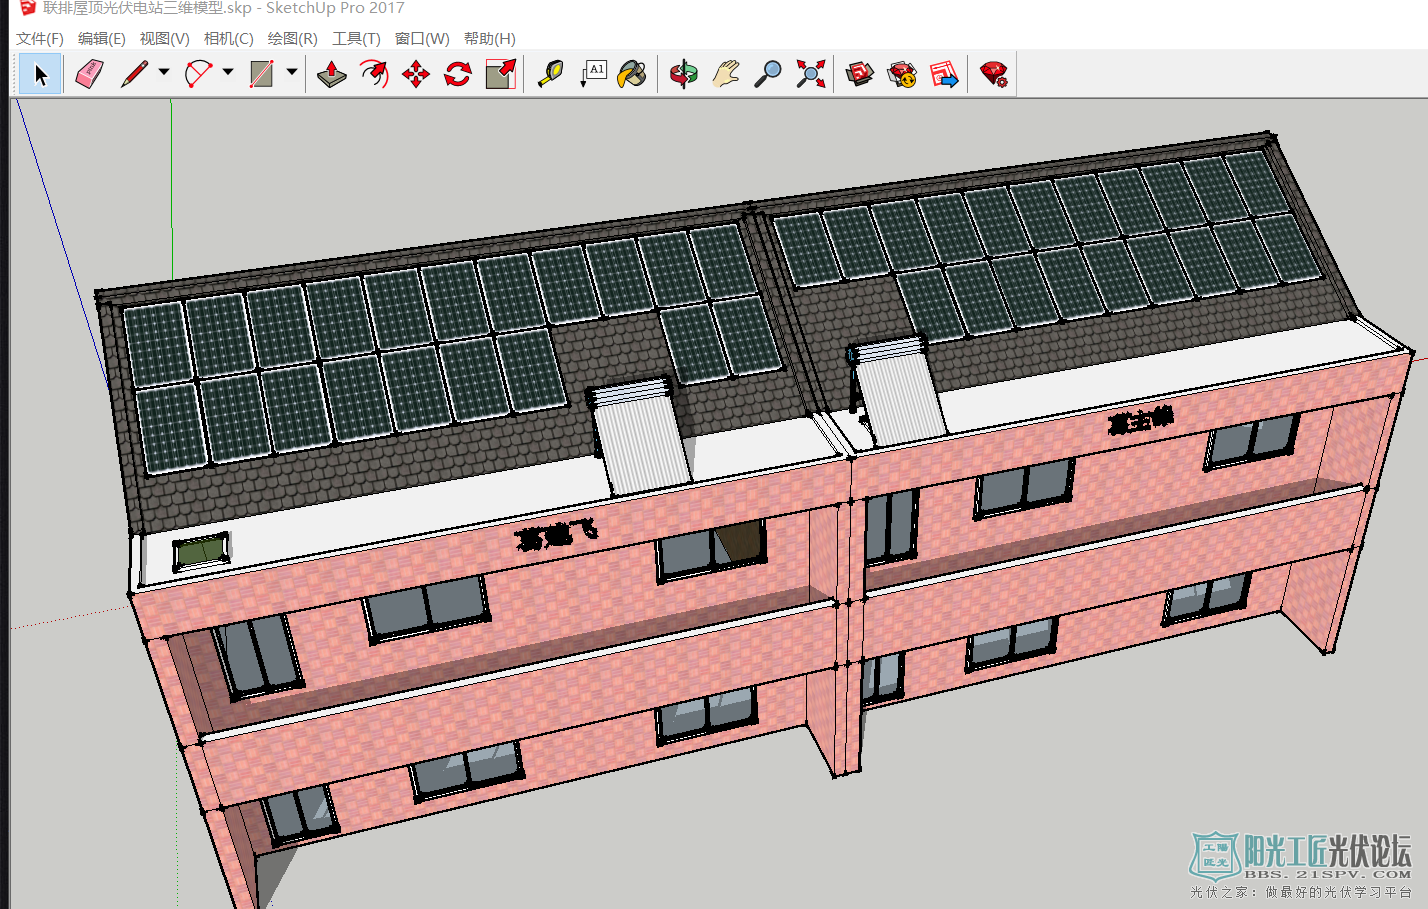This screenshot has width=1428, height=909.
Task: Open the Extension Manager ruby icon
Action: (x=994, y=74)
